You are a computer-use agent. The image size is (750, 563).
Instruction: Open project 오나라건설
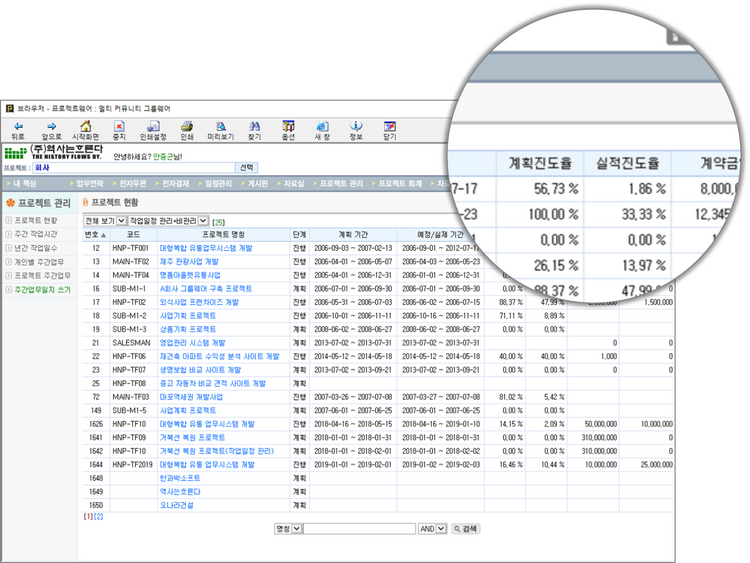176,505
